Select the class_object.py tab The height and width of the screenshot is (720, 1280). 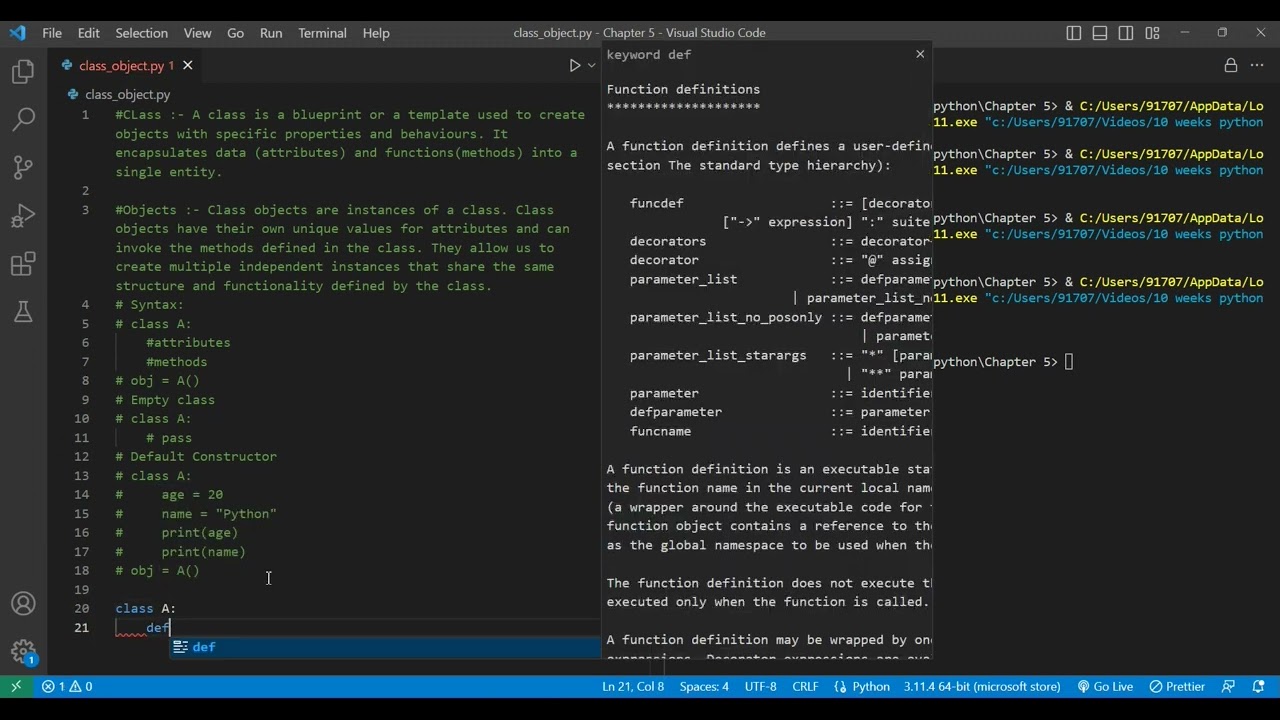click(120, 66)
